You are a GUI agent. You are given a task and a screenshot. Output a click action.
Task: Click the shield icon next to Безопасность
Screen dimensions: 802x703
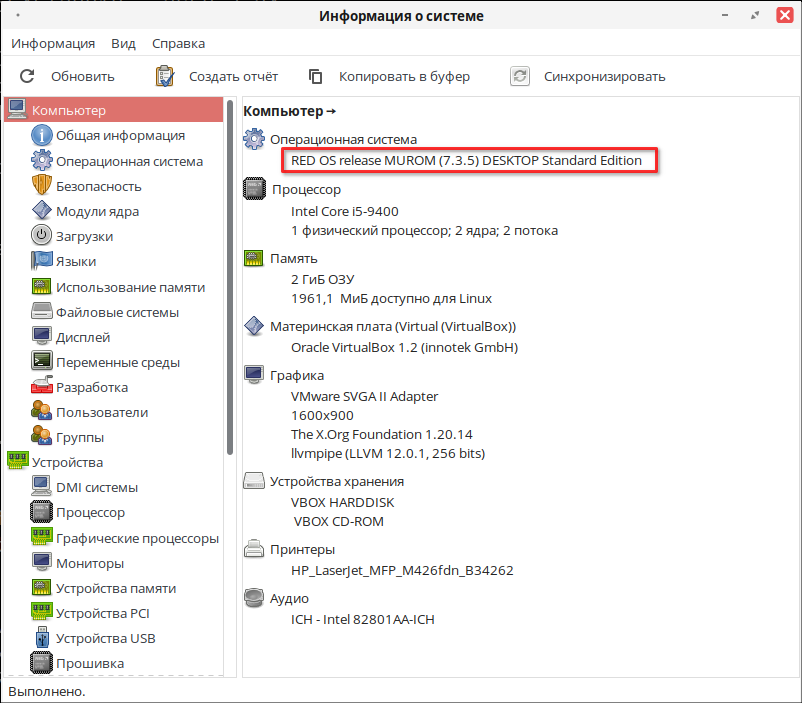41,185
